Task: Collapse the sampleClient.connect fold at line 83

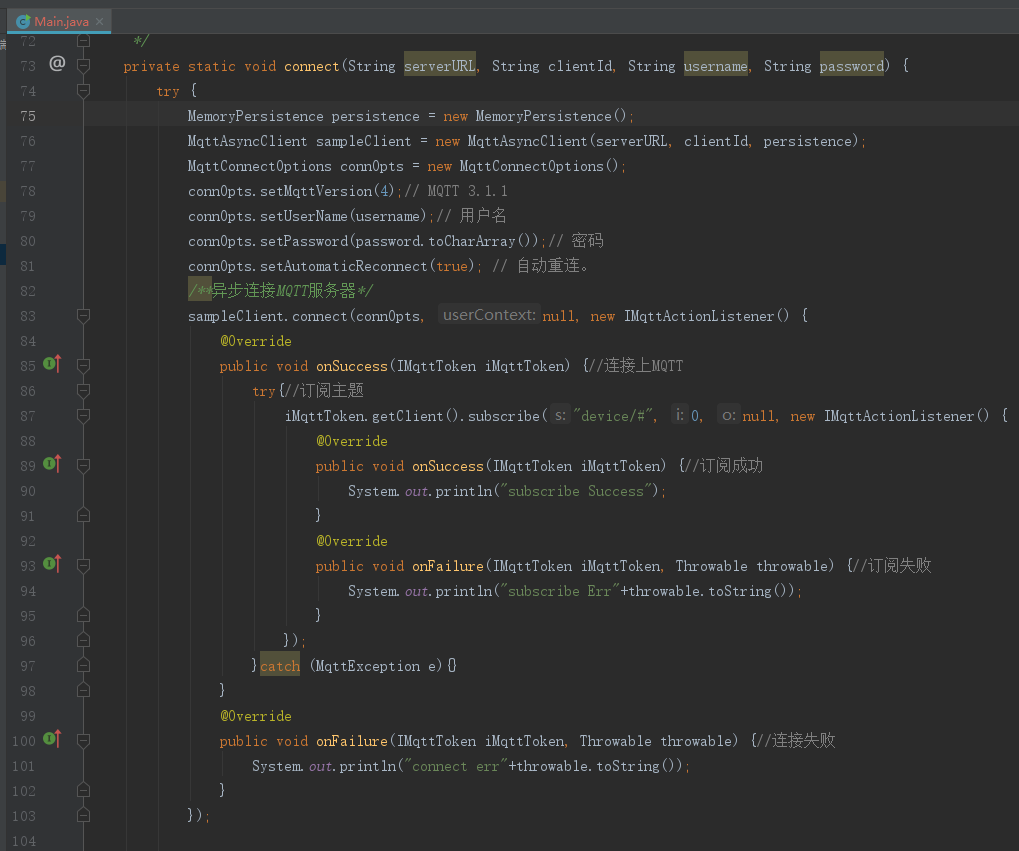Action: tap(83, 316)
